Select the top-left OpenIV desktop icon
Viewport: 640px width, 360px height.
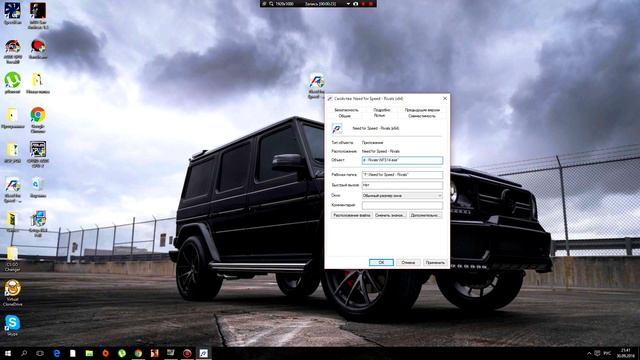(x=13, y=13)
